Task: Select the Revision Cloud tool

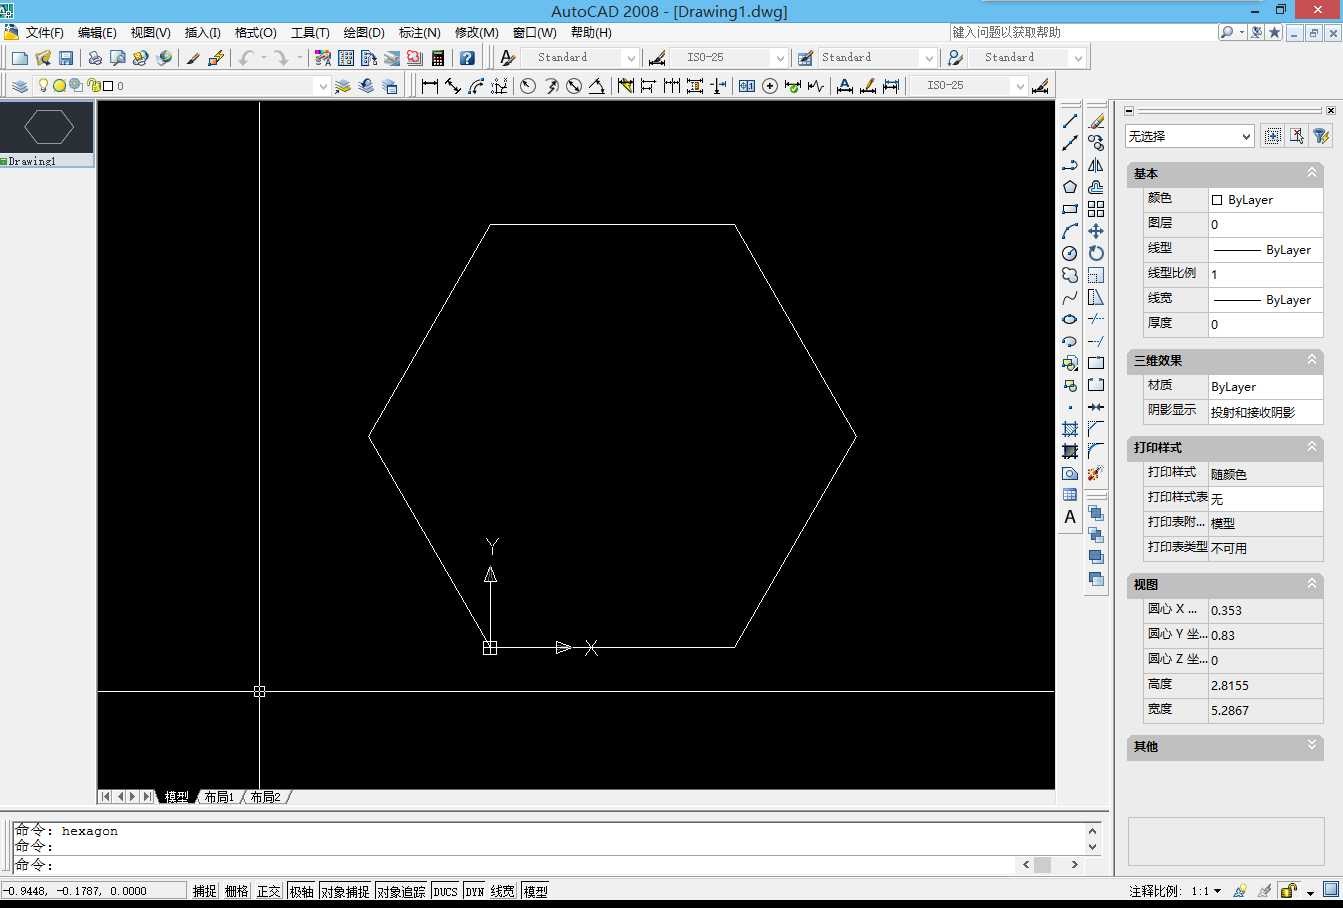Action: (1070, 275)
